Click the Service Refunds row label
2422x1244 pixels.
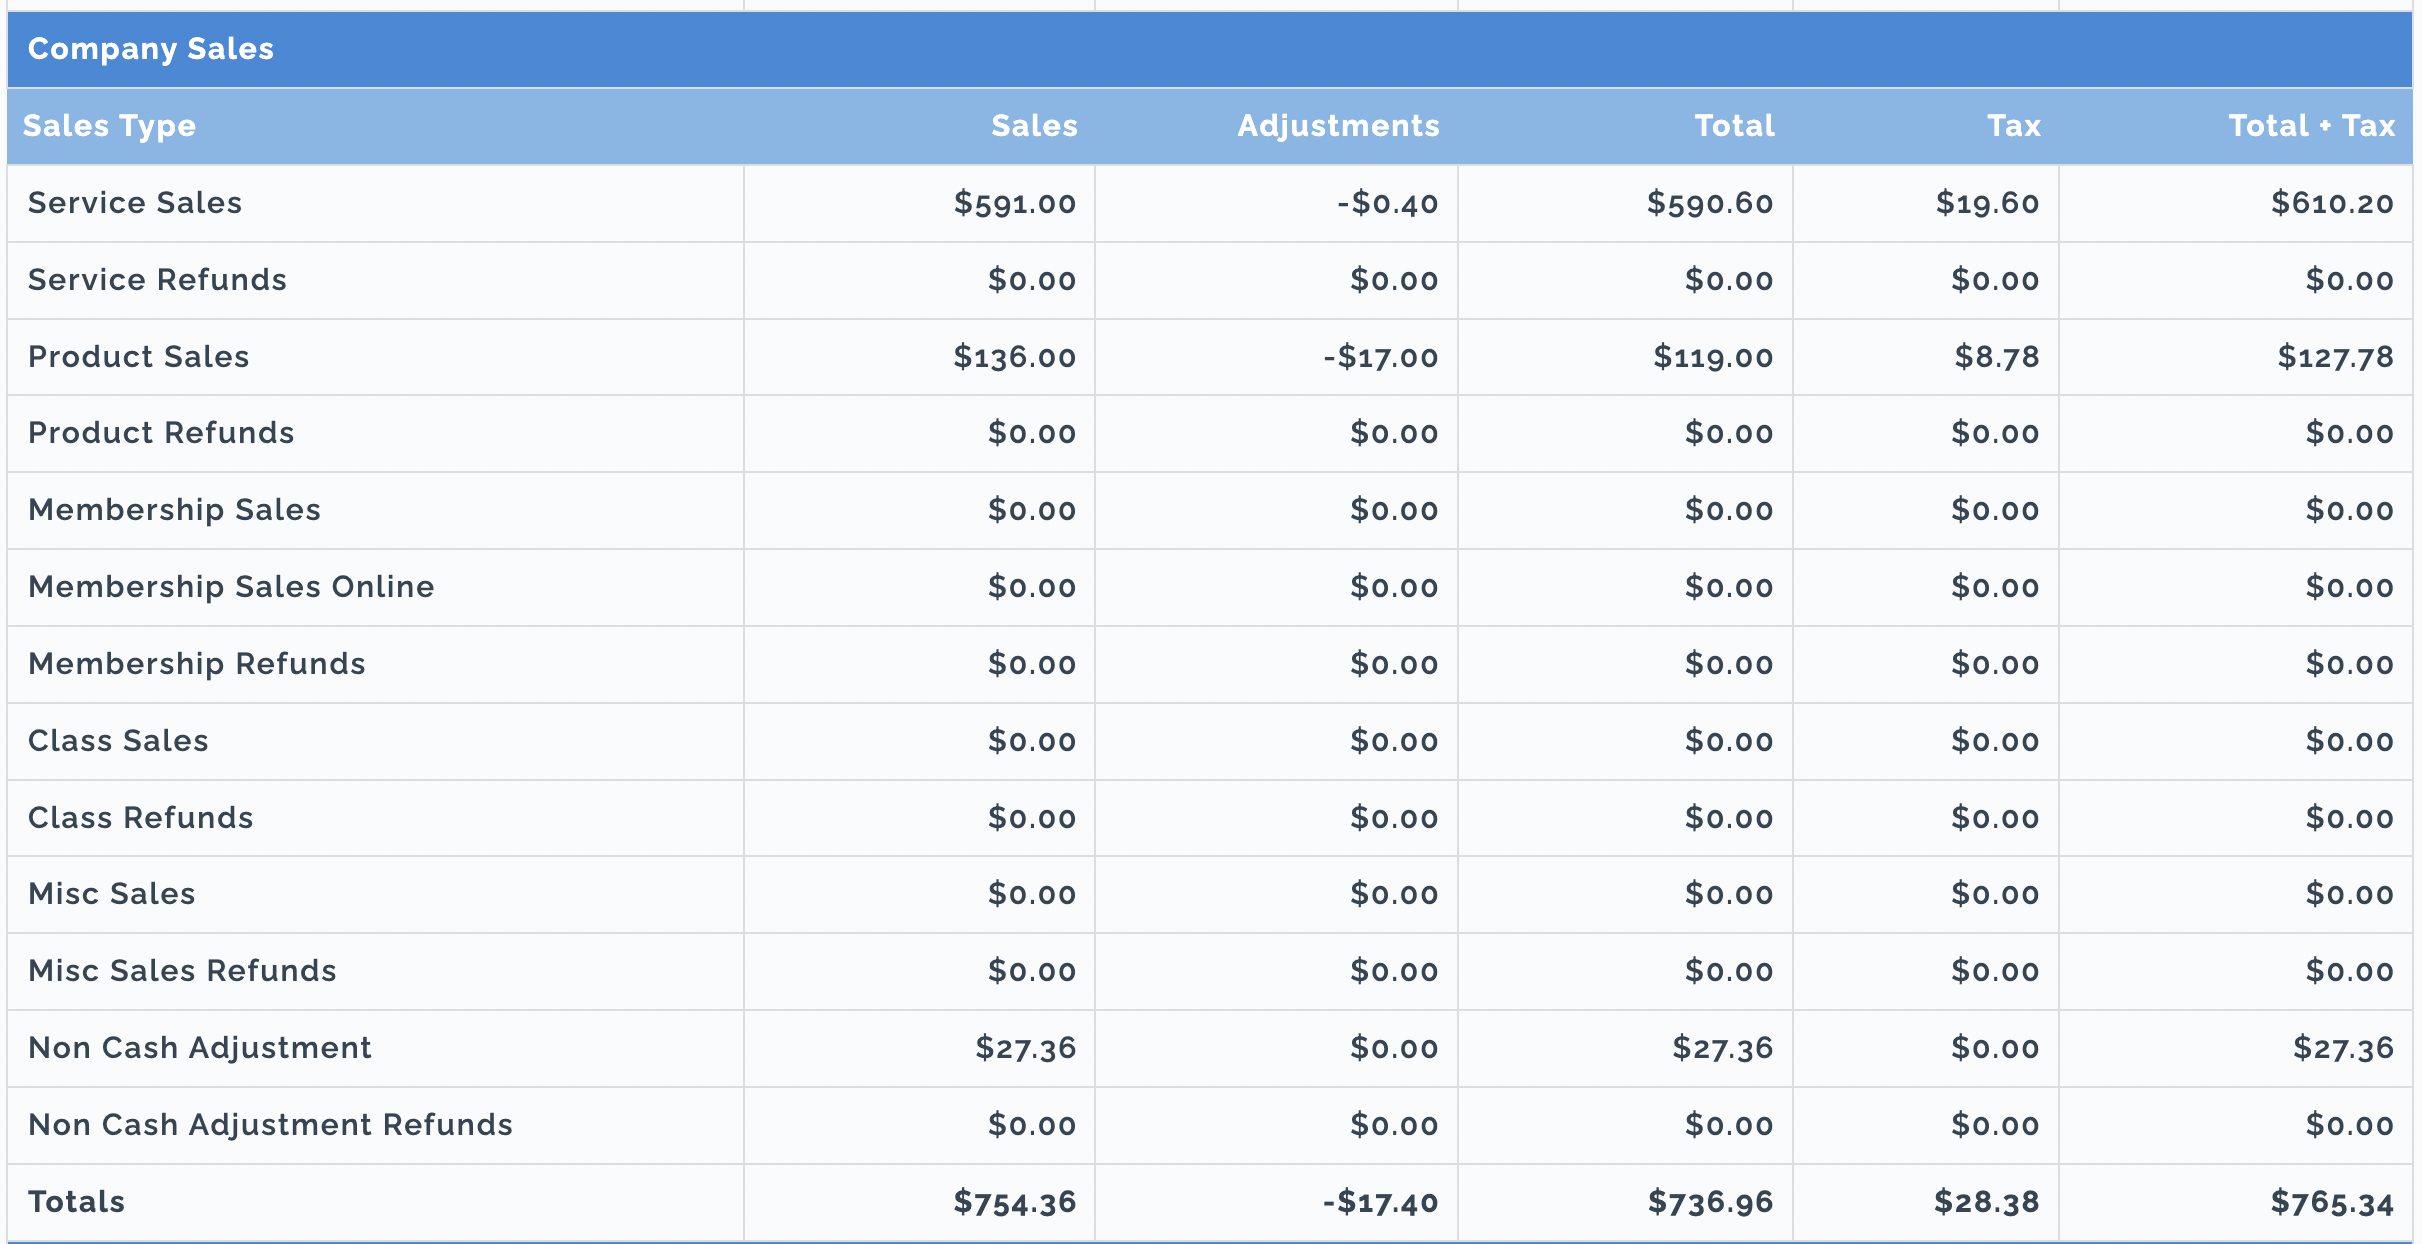click(x=157, y=280)
